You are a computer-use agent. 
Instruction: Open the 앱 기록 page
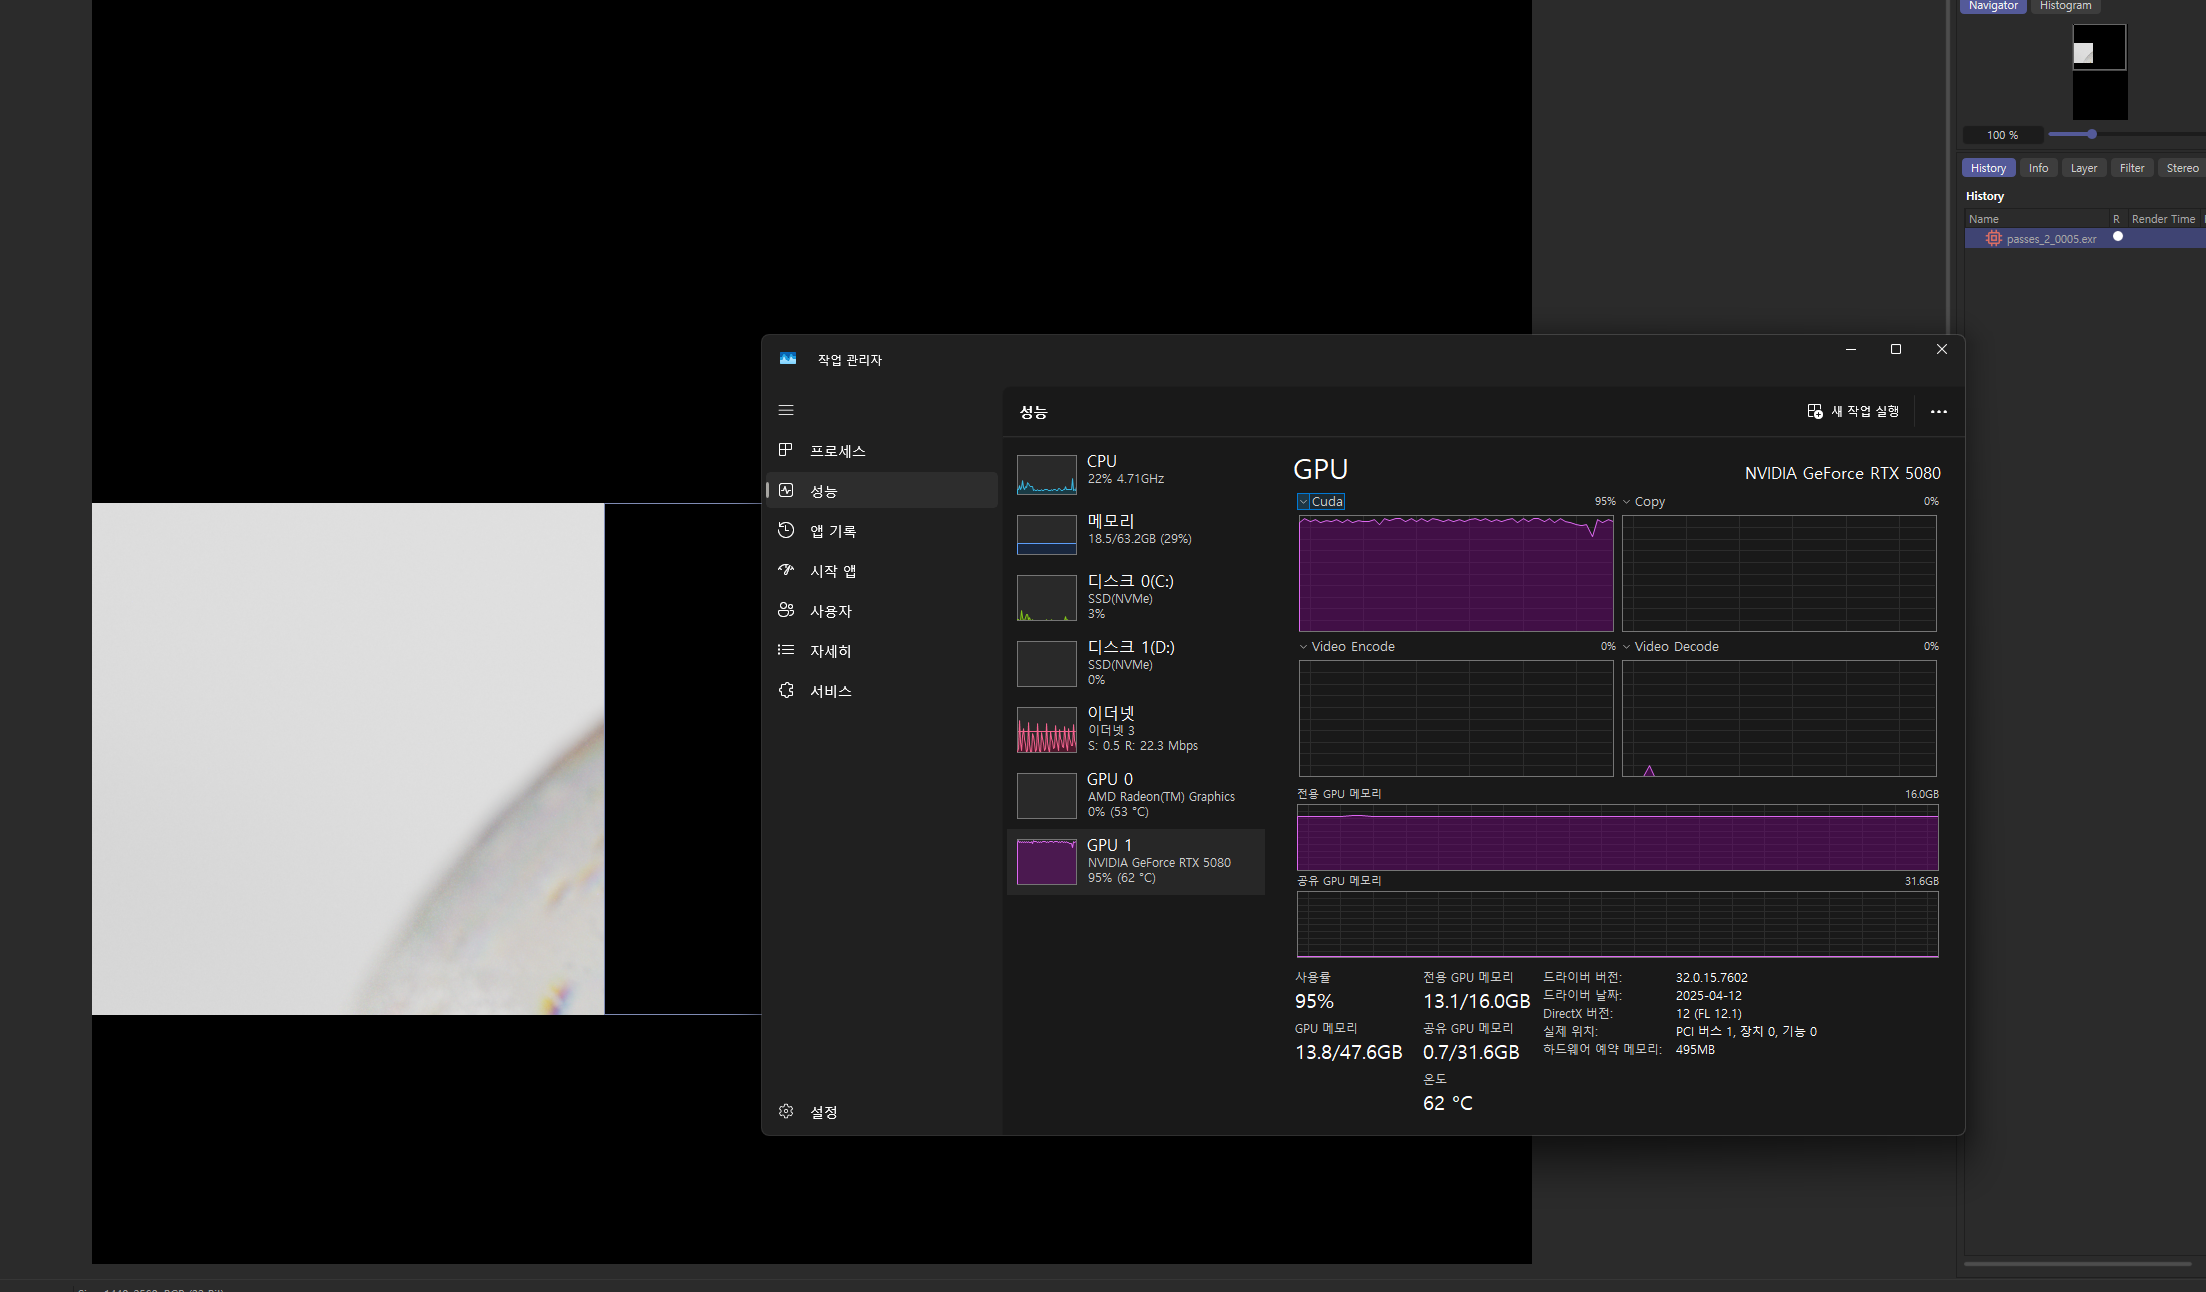882,531
